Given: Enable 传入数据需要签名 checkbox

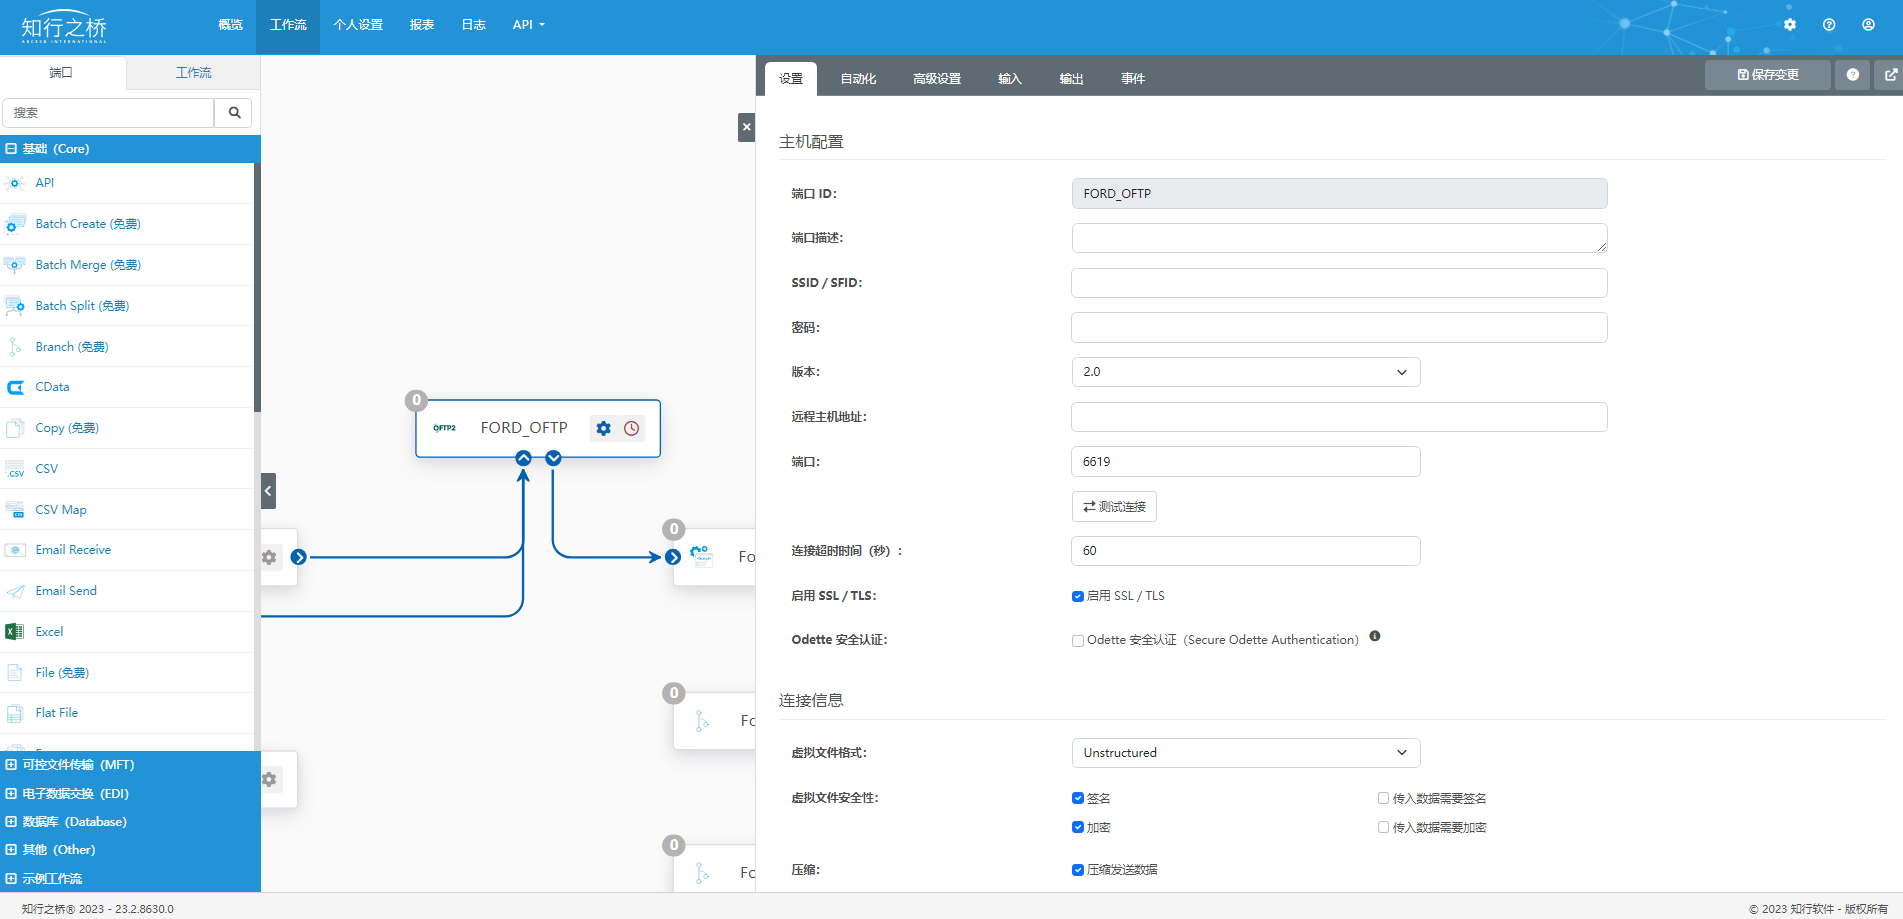Looking at the screenshot, I should (x=1384, y=798).
